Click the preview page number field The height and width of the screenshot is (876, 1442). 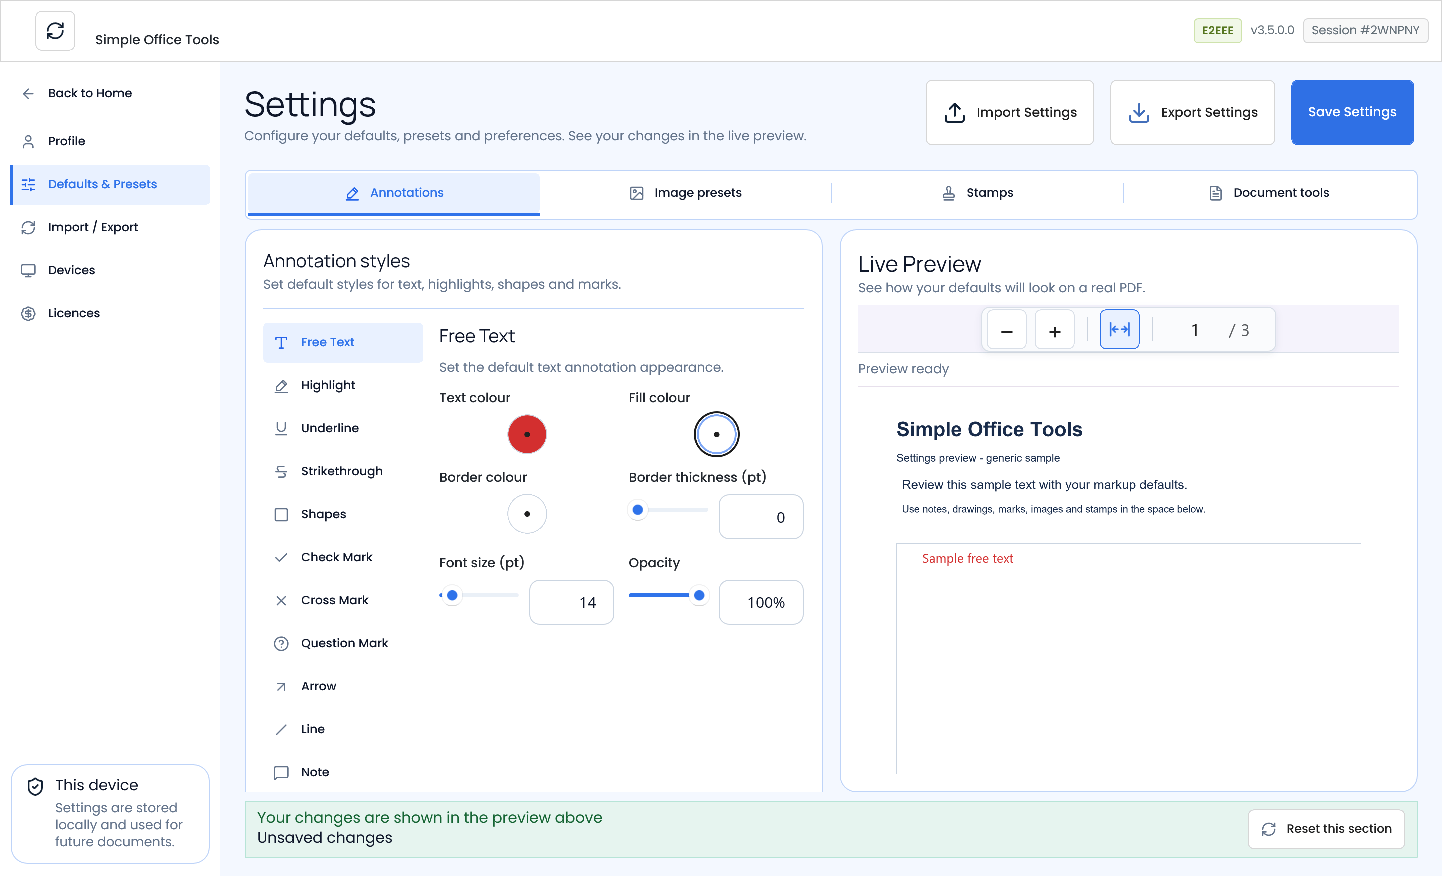click(x=1195, y=330)
